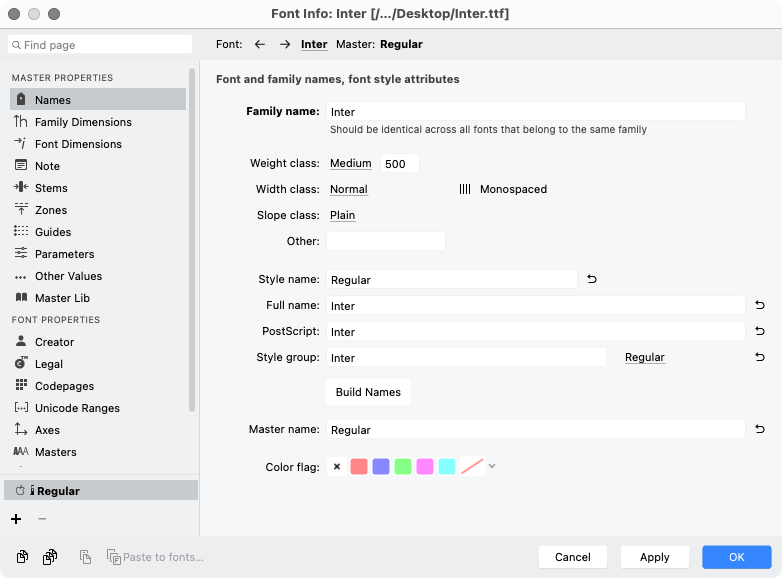Viewport: 782px width, 578px height.
Task: Toggle the Monospaced option
Action: [x=503, y=189]
